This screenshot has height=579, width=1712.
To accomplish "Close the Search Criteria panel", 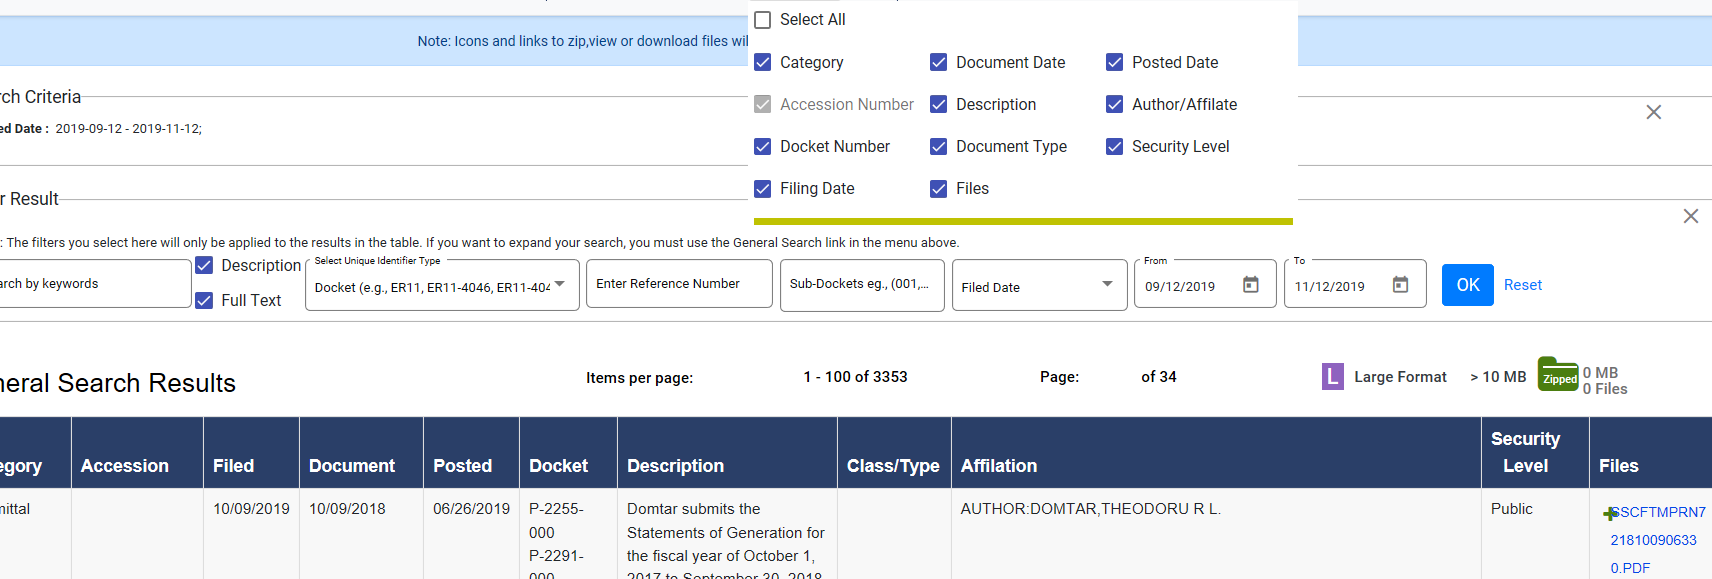I will [x=1654, y=112].
